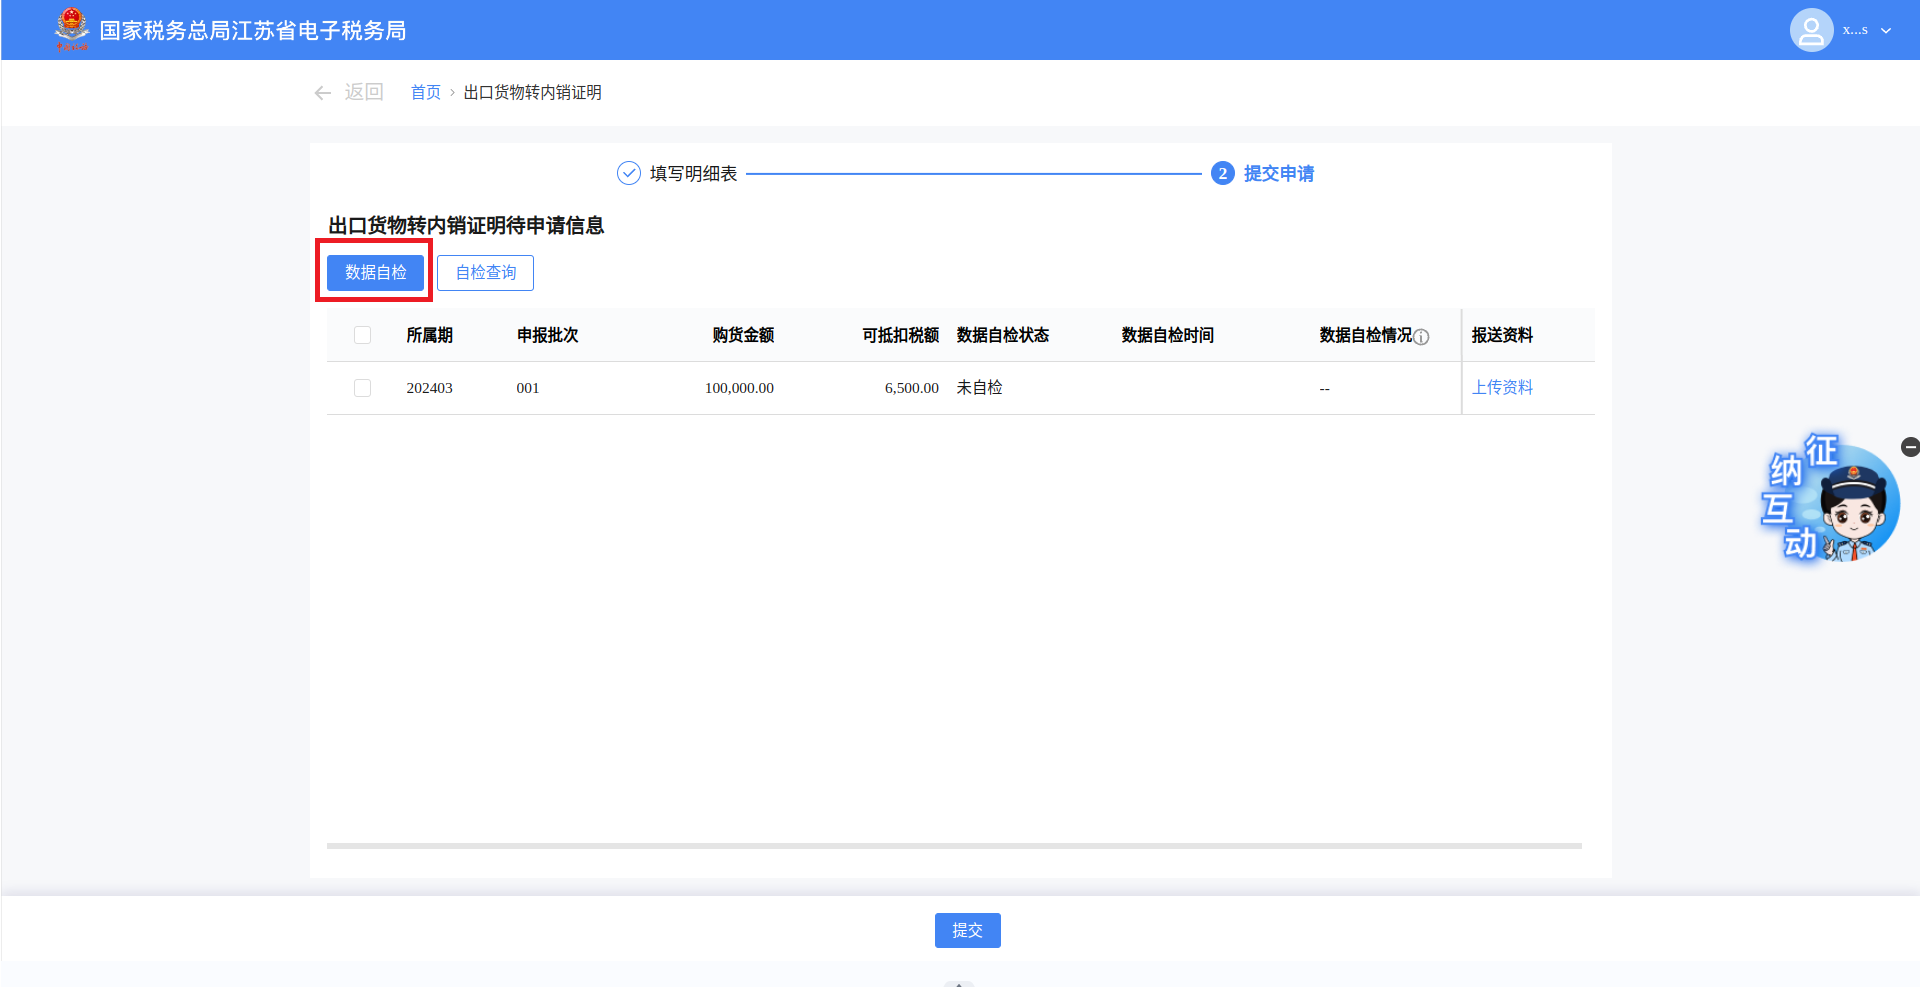Expand the bottom collapse arrow handle
Image resolution: width=1920 pixels, height=987 pixels.
[958, 983]
